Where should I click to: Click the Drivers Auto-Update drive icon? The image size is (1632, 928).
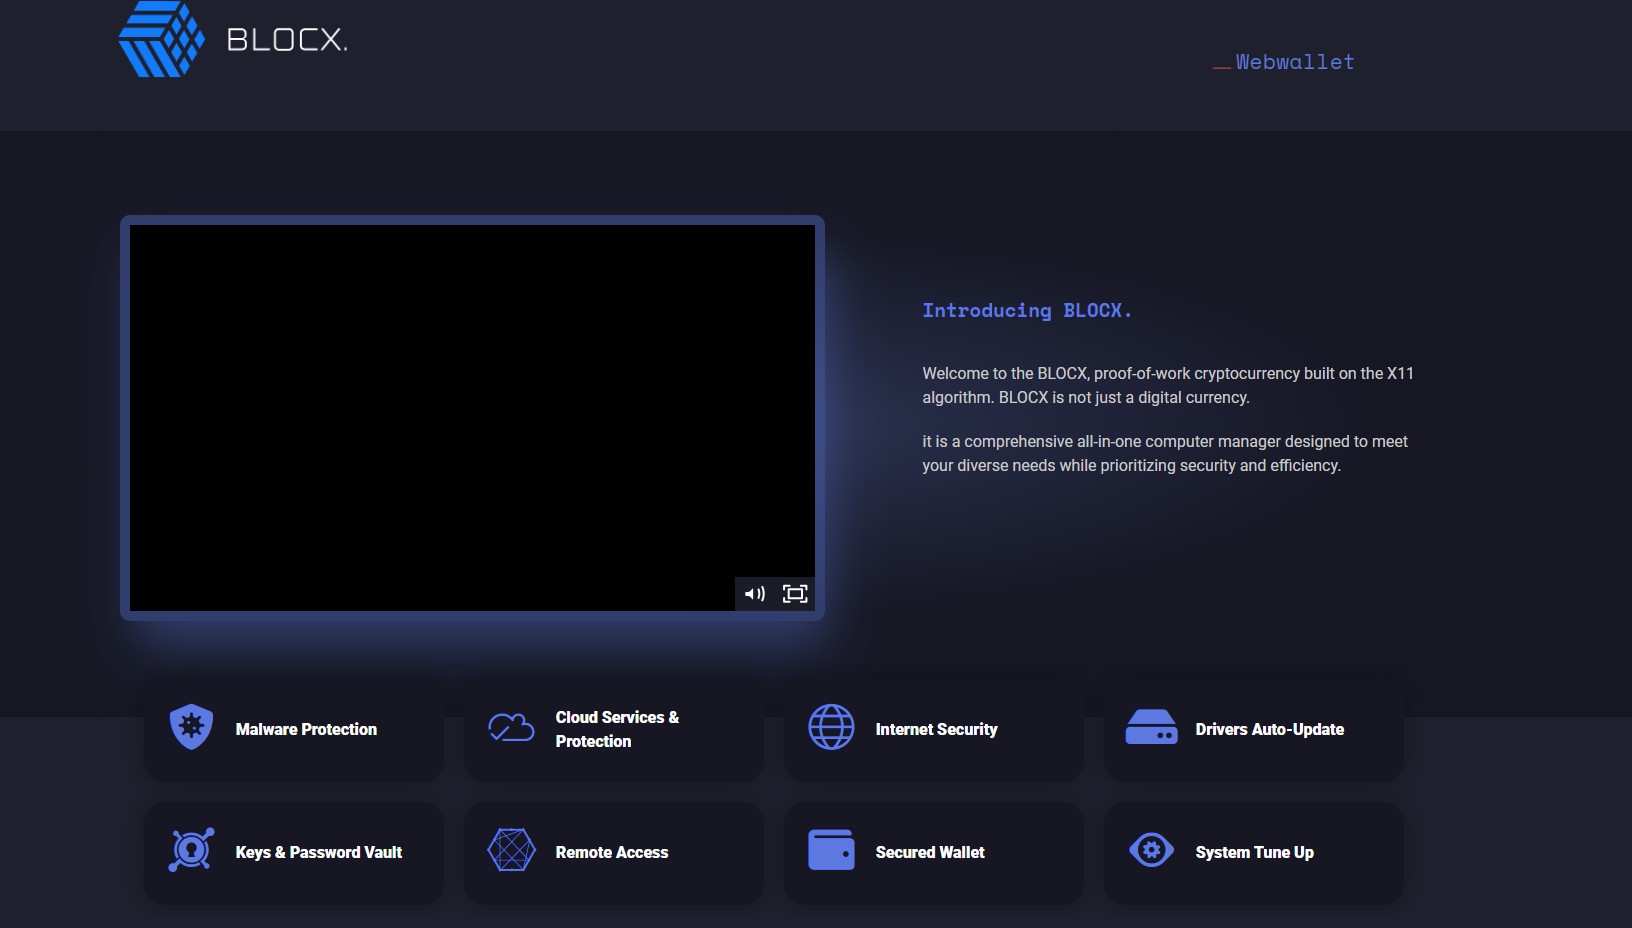click(x=1151, y=727)
